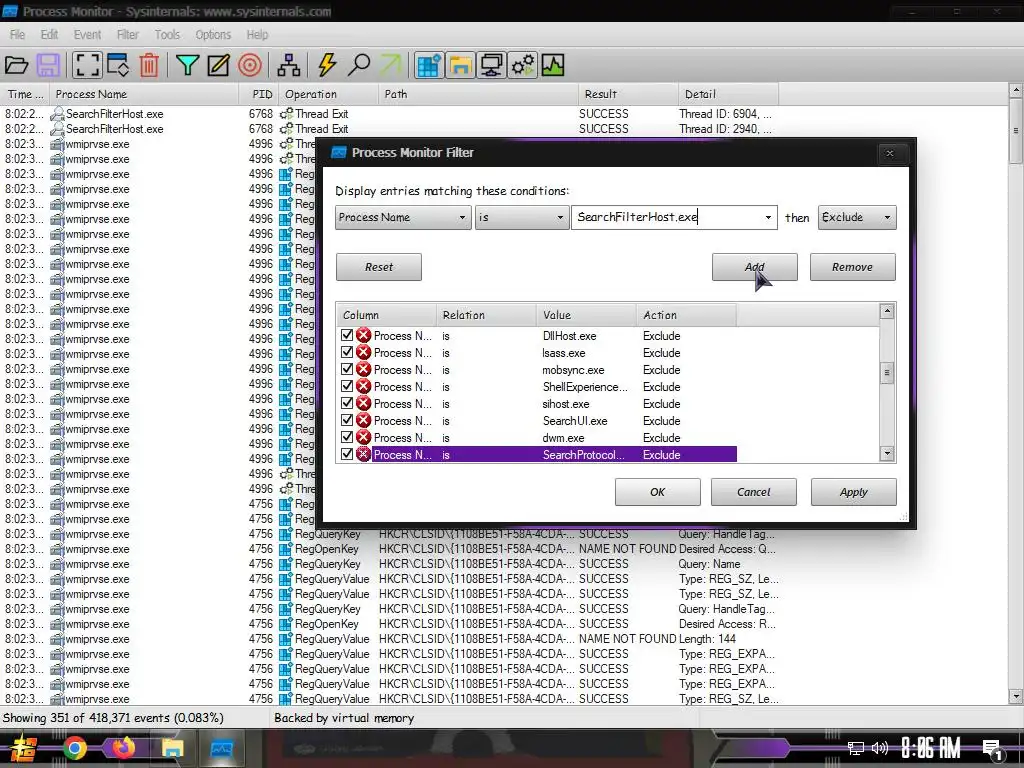This screenshot has width=1024, height=768.
Task: Open Chrome from the taskbar
Action: tap(75, 748)
